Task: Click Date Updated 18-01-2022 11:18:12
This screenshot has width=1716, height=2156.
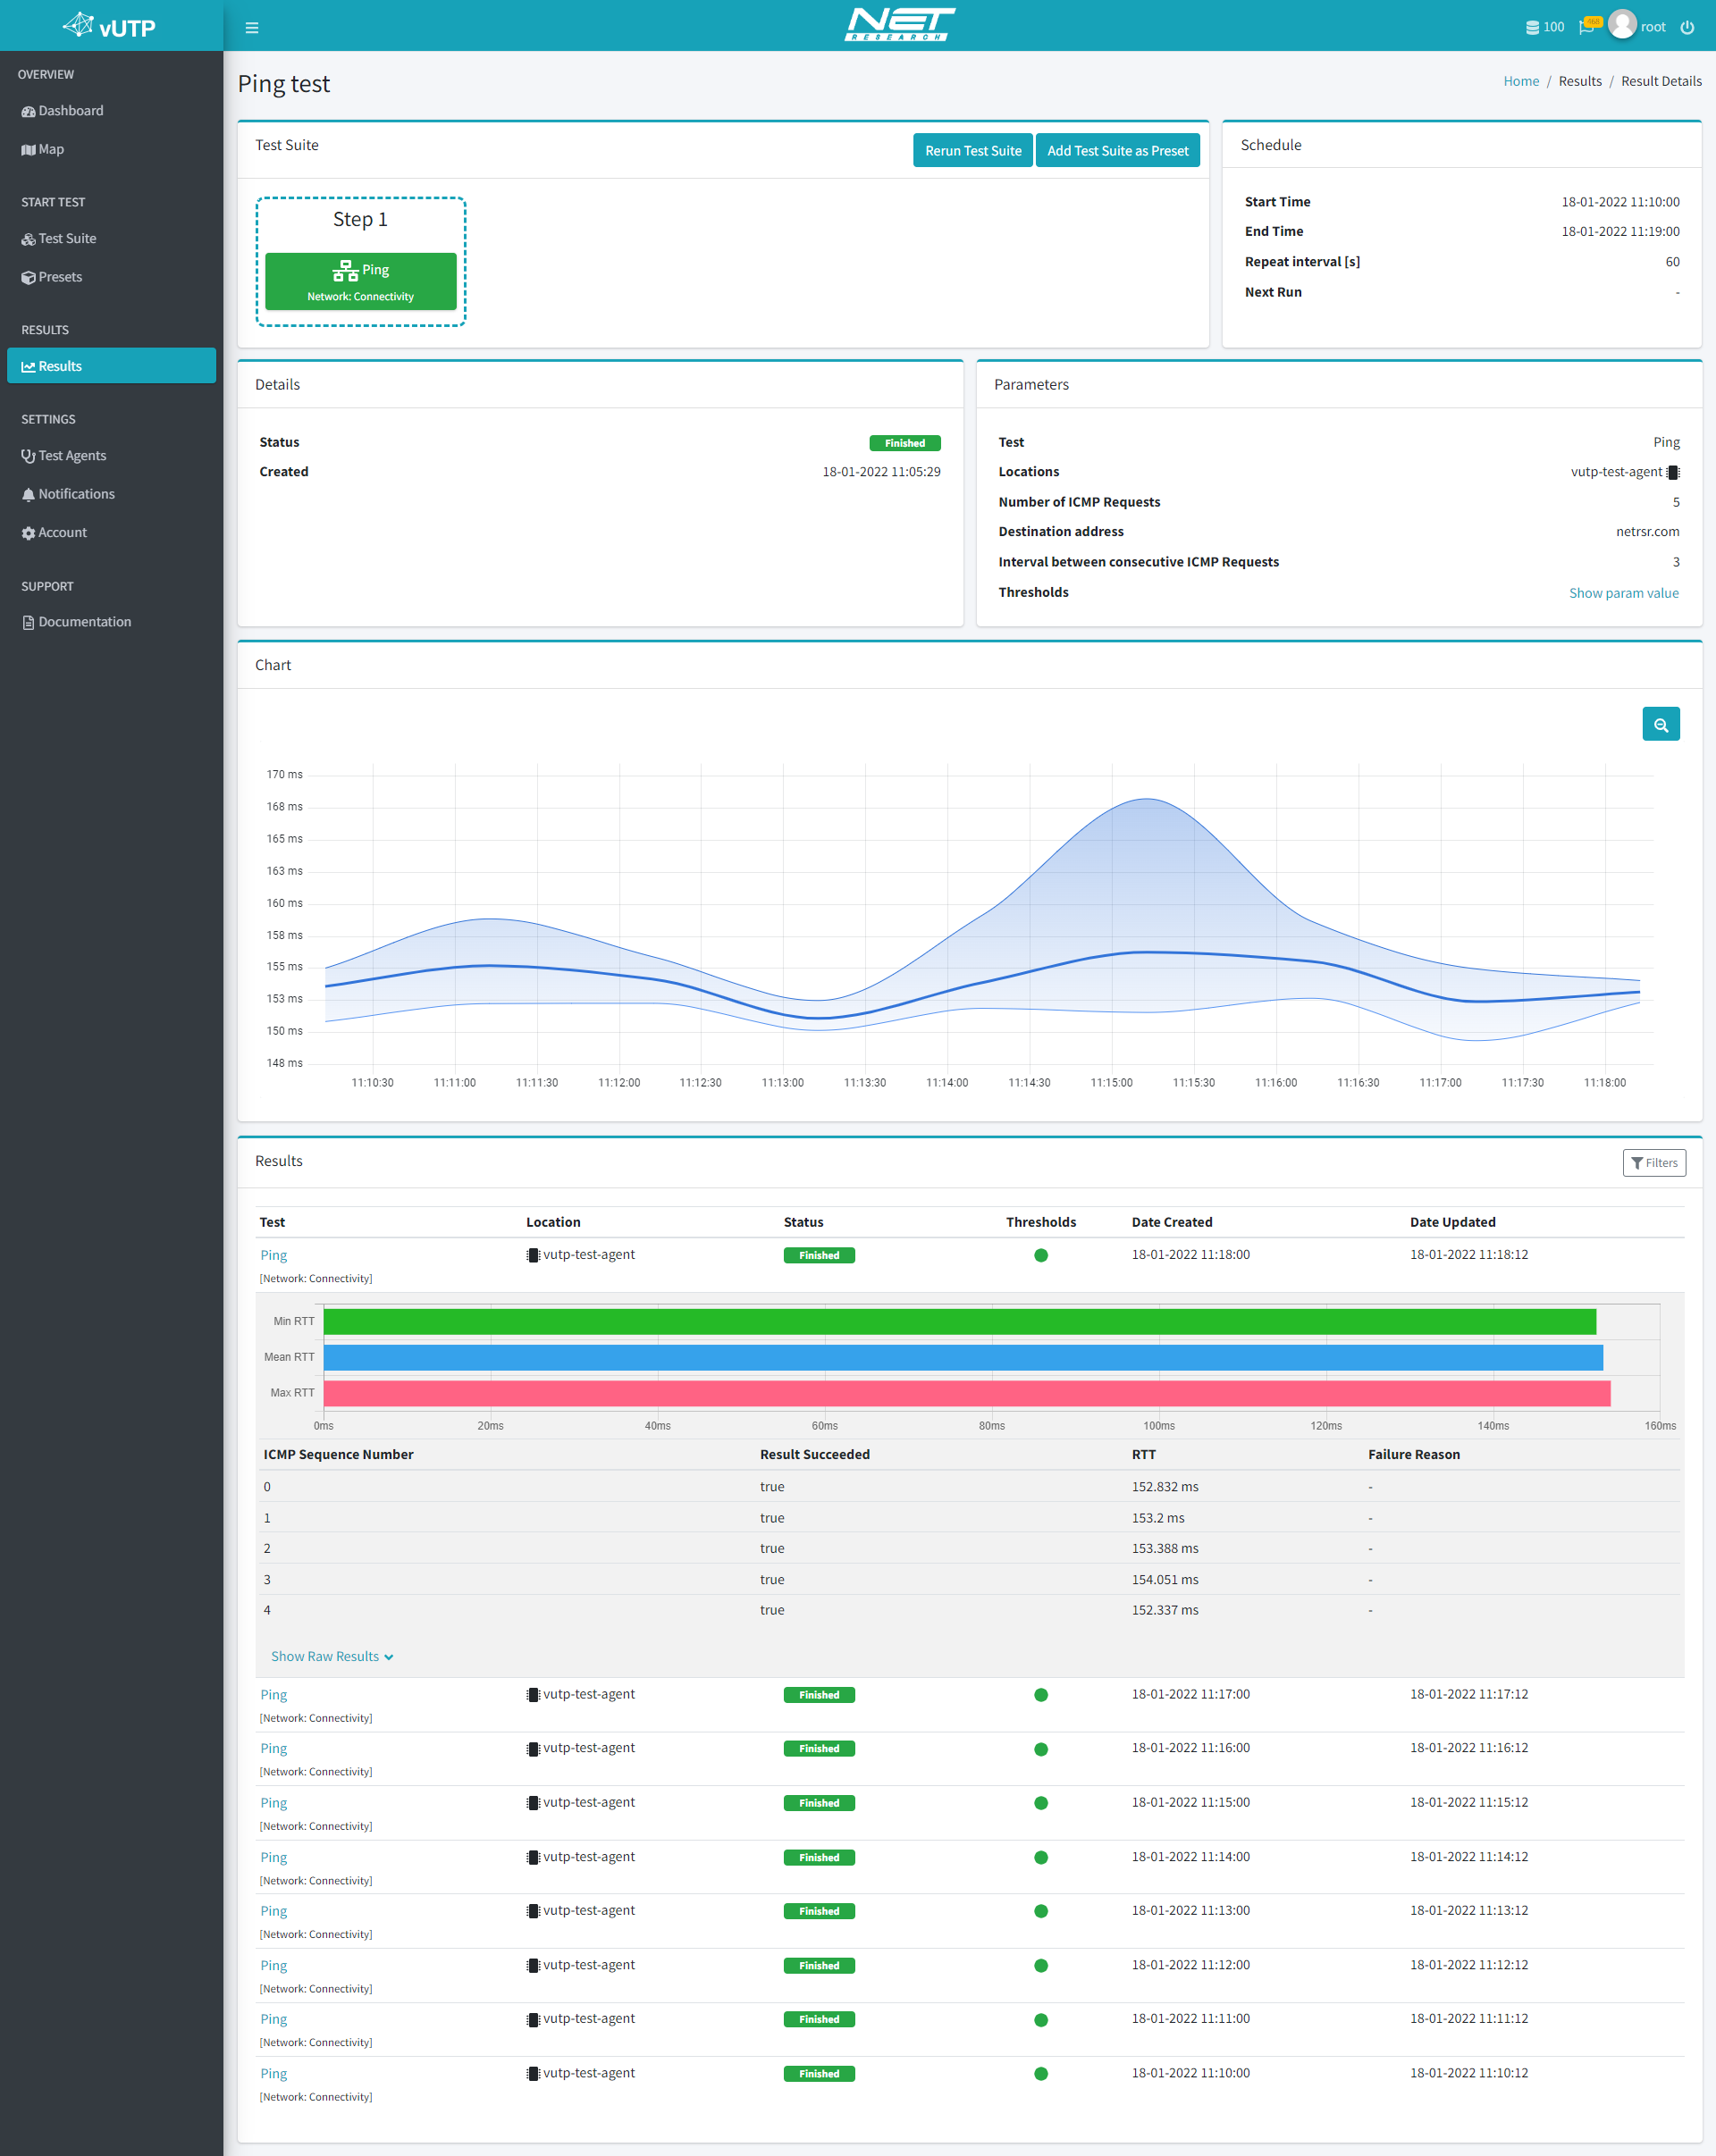Action: point(1468,1255)
